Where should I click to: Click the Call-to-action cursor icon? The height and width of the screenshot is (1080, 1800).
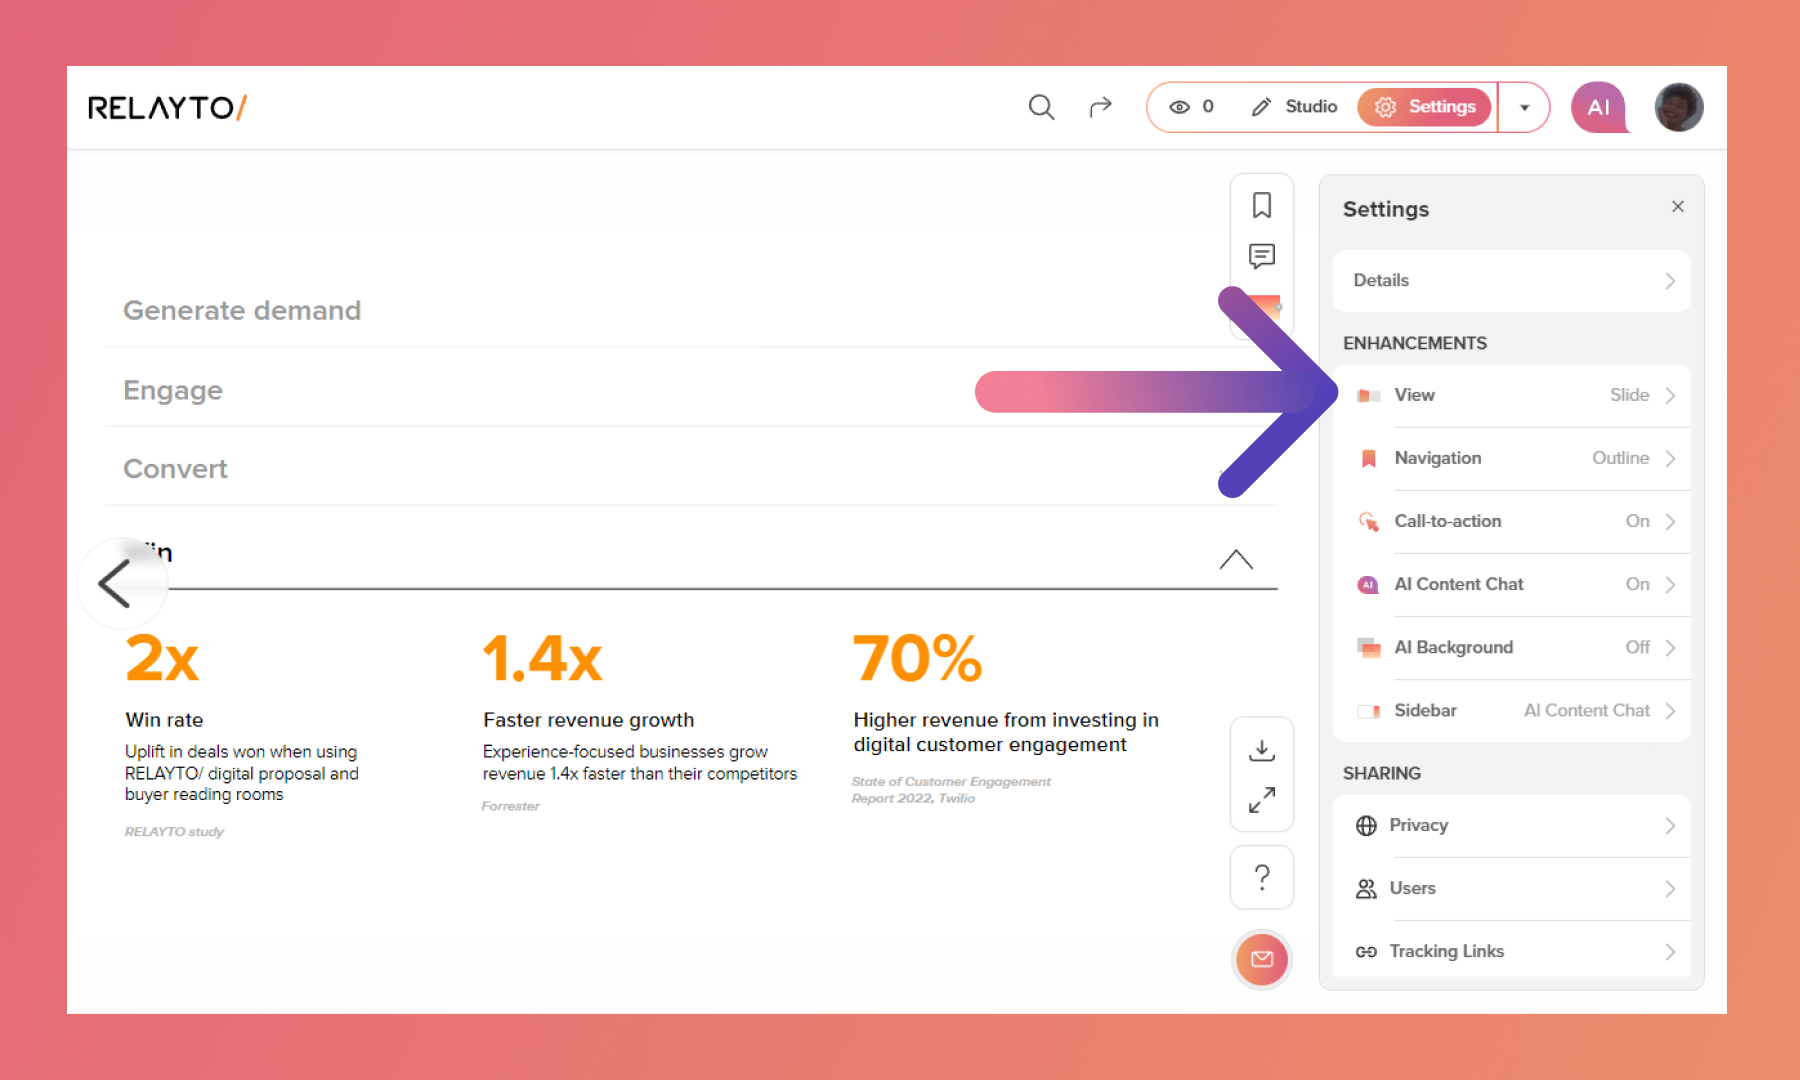1368,521
